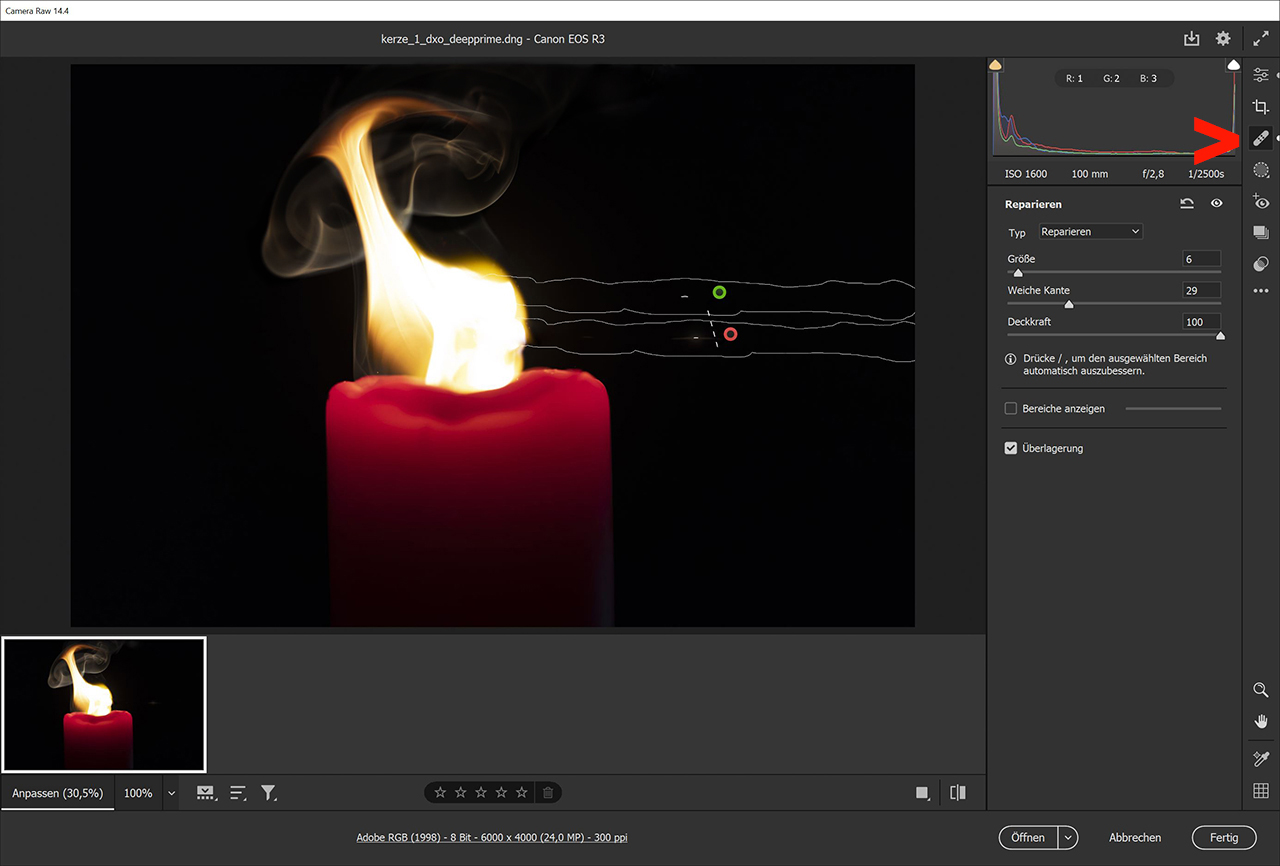This screenshot has width=1280, height=866.
Task: Click the Deckkraft slider handle
Action: pos(1220,336)
